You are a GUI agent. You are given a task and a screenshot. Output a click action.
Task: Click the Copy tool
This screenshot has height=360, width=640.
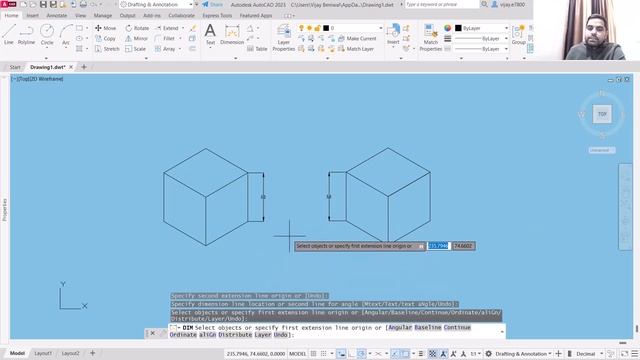tap(105, 38)
